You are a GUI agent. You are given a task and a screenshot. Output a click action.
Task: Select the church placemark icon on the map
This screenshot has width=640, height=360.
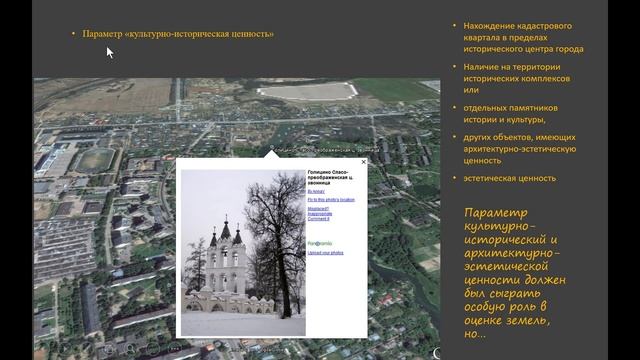click(272, 147)
